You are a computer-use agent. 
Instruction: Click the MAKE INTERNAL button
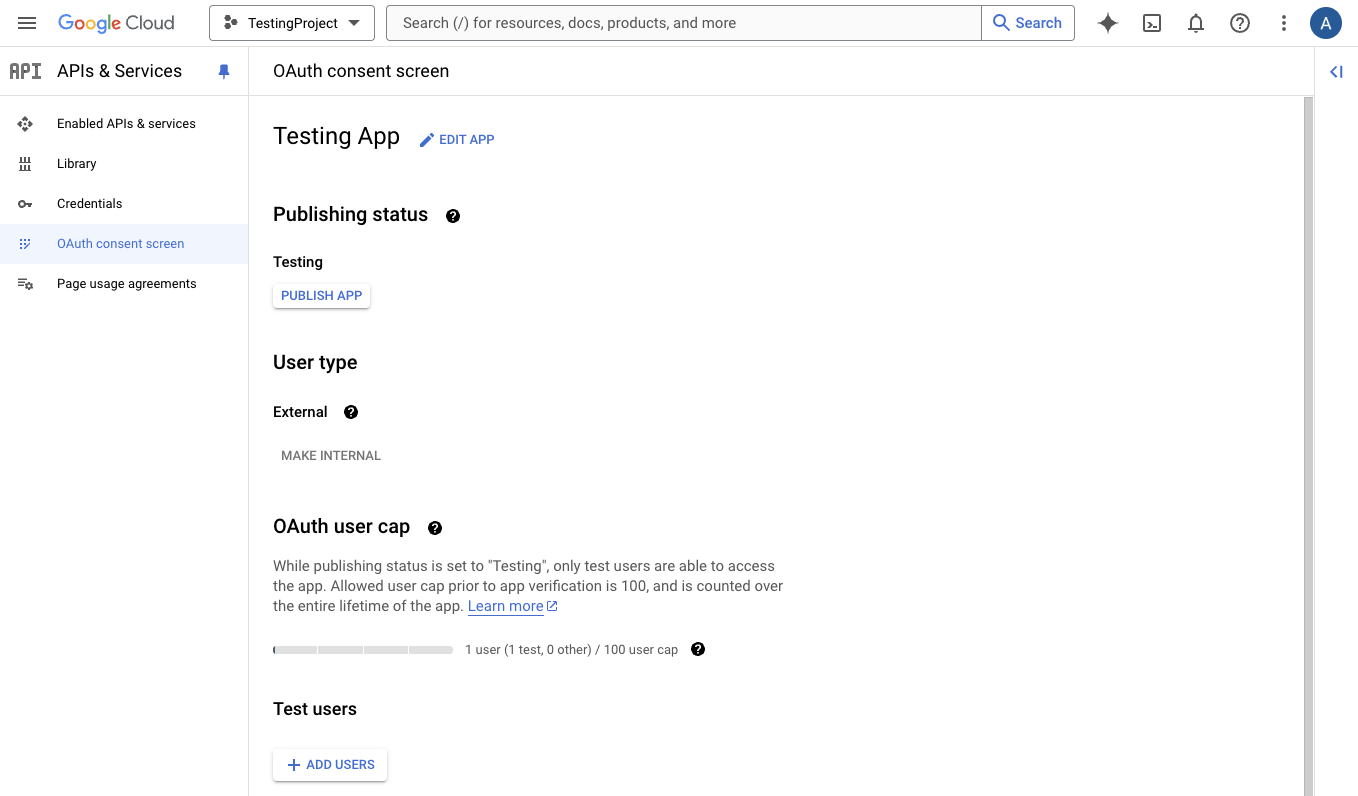331,456
